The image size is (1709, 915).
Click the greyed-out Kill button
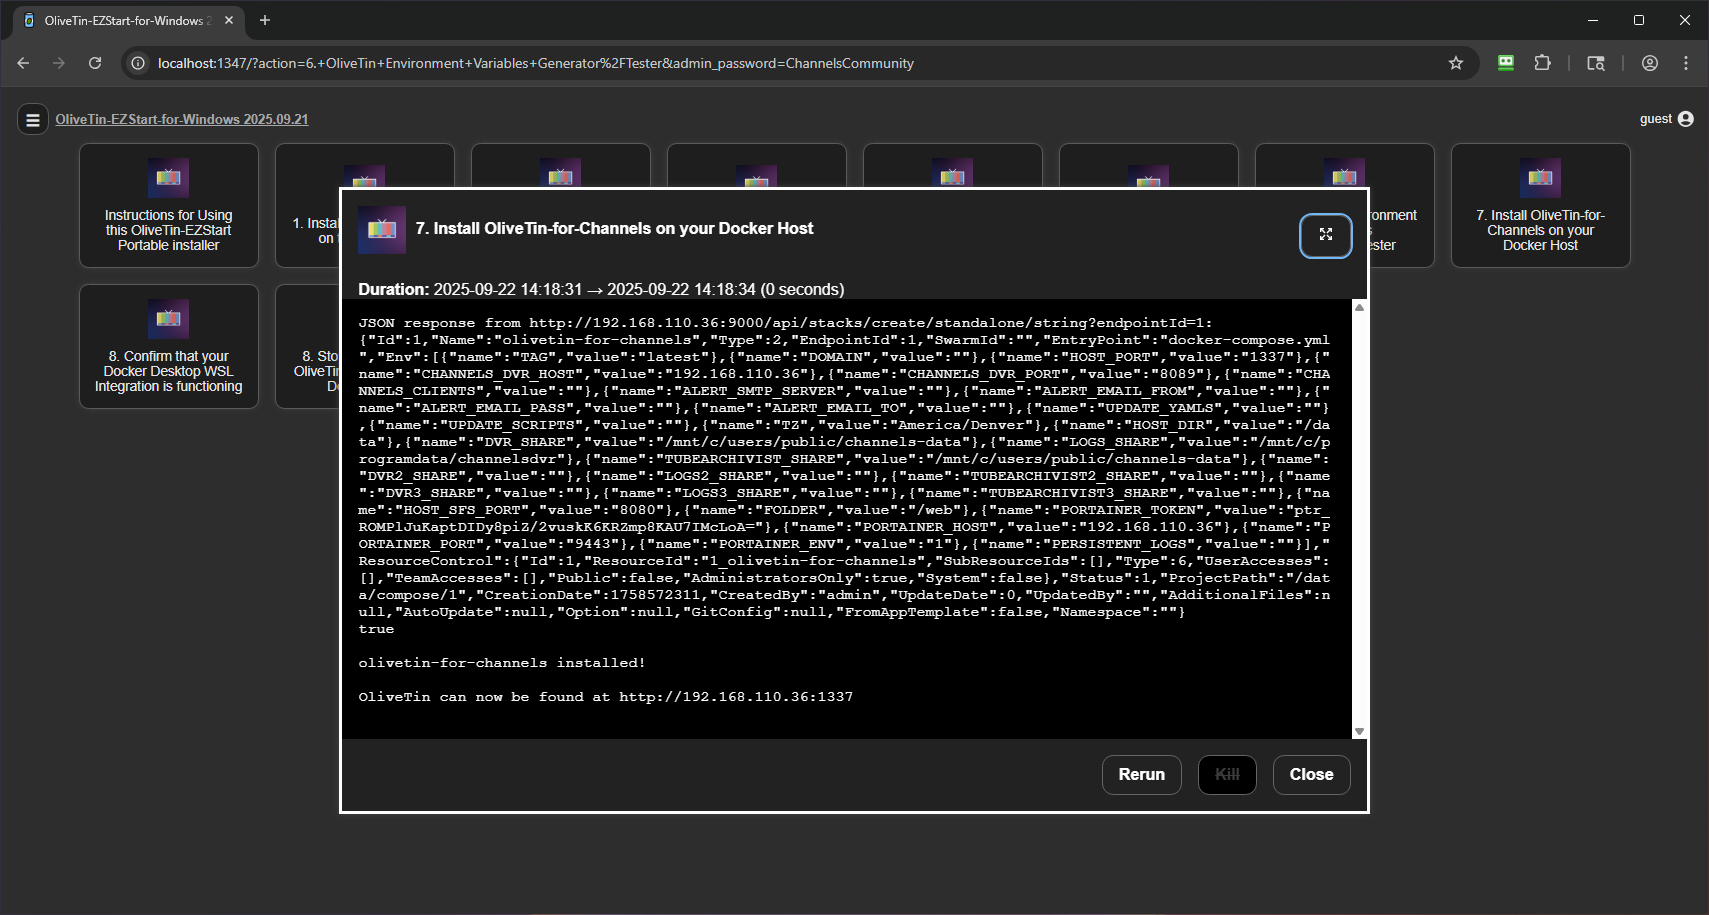[x=1227, y=774]
